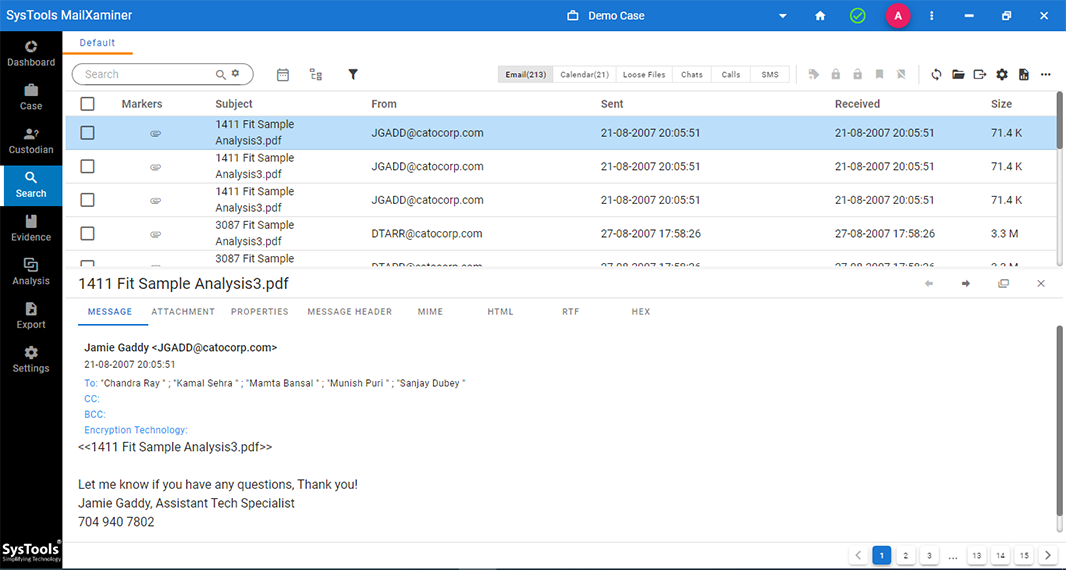Open the Evidence section
Image resolution: width=1066 pixels, height=570 pixels.
click(31, 229)
